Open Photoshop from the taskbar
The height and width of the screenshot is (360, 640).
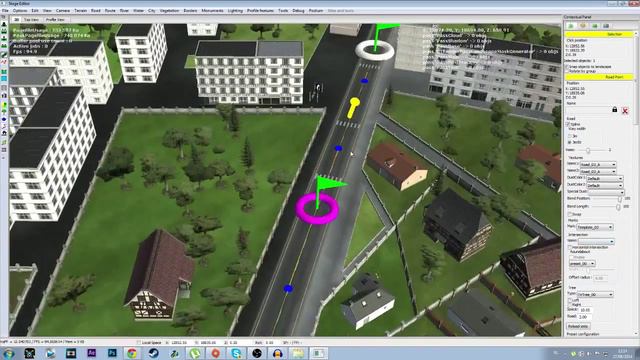(x=112, y=353)
